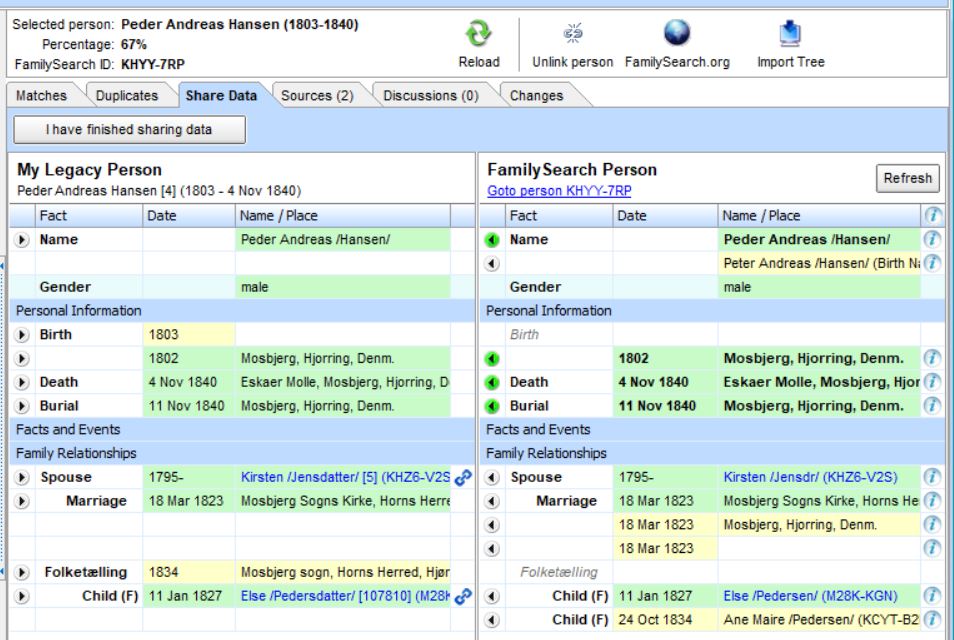Open info for FamilySearch Marriage Mosbjerg Sogns row
Viewport: 954px width, 640px height.
(933, 500)
